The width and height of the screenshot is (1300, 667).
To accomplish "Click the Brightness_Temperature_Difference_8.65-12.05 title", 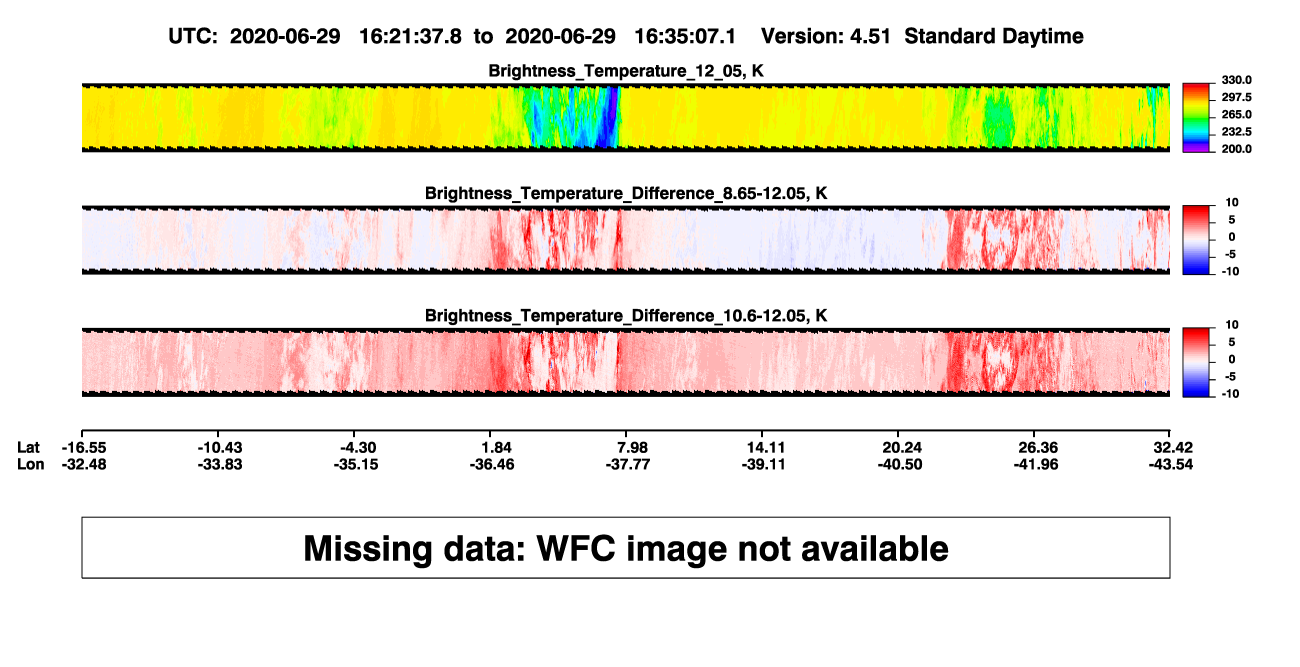I will pos(626,193).
